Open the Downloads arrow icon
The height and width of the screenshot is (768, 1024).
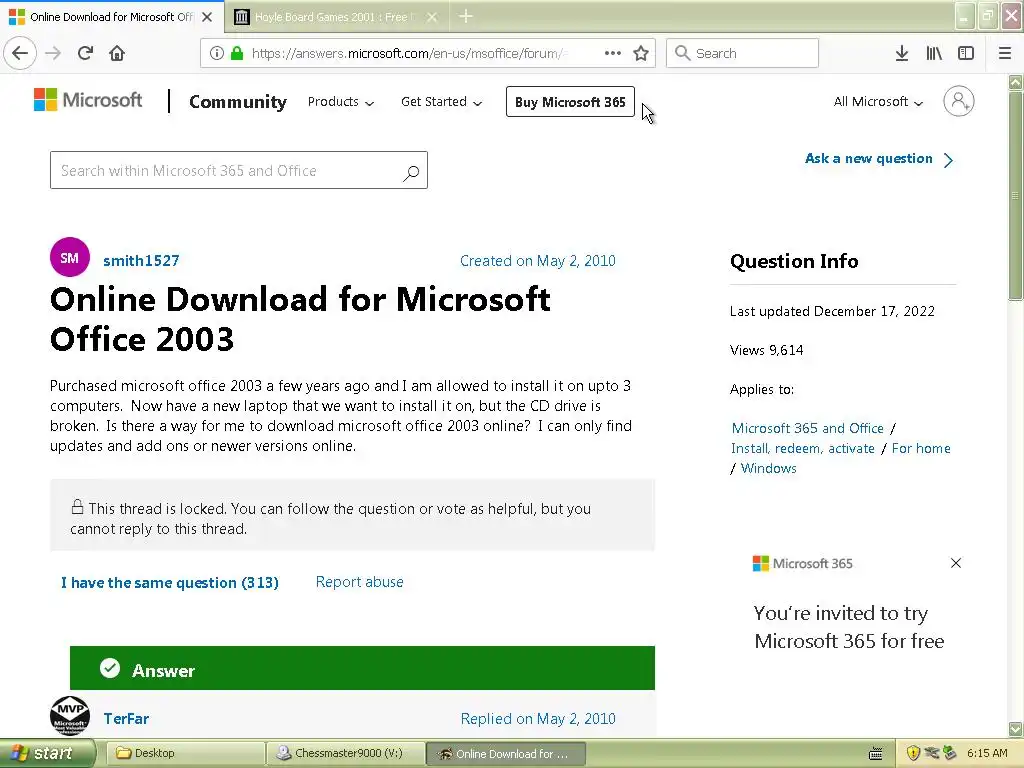pos(902,53)
